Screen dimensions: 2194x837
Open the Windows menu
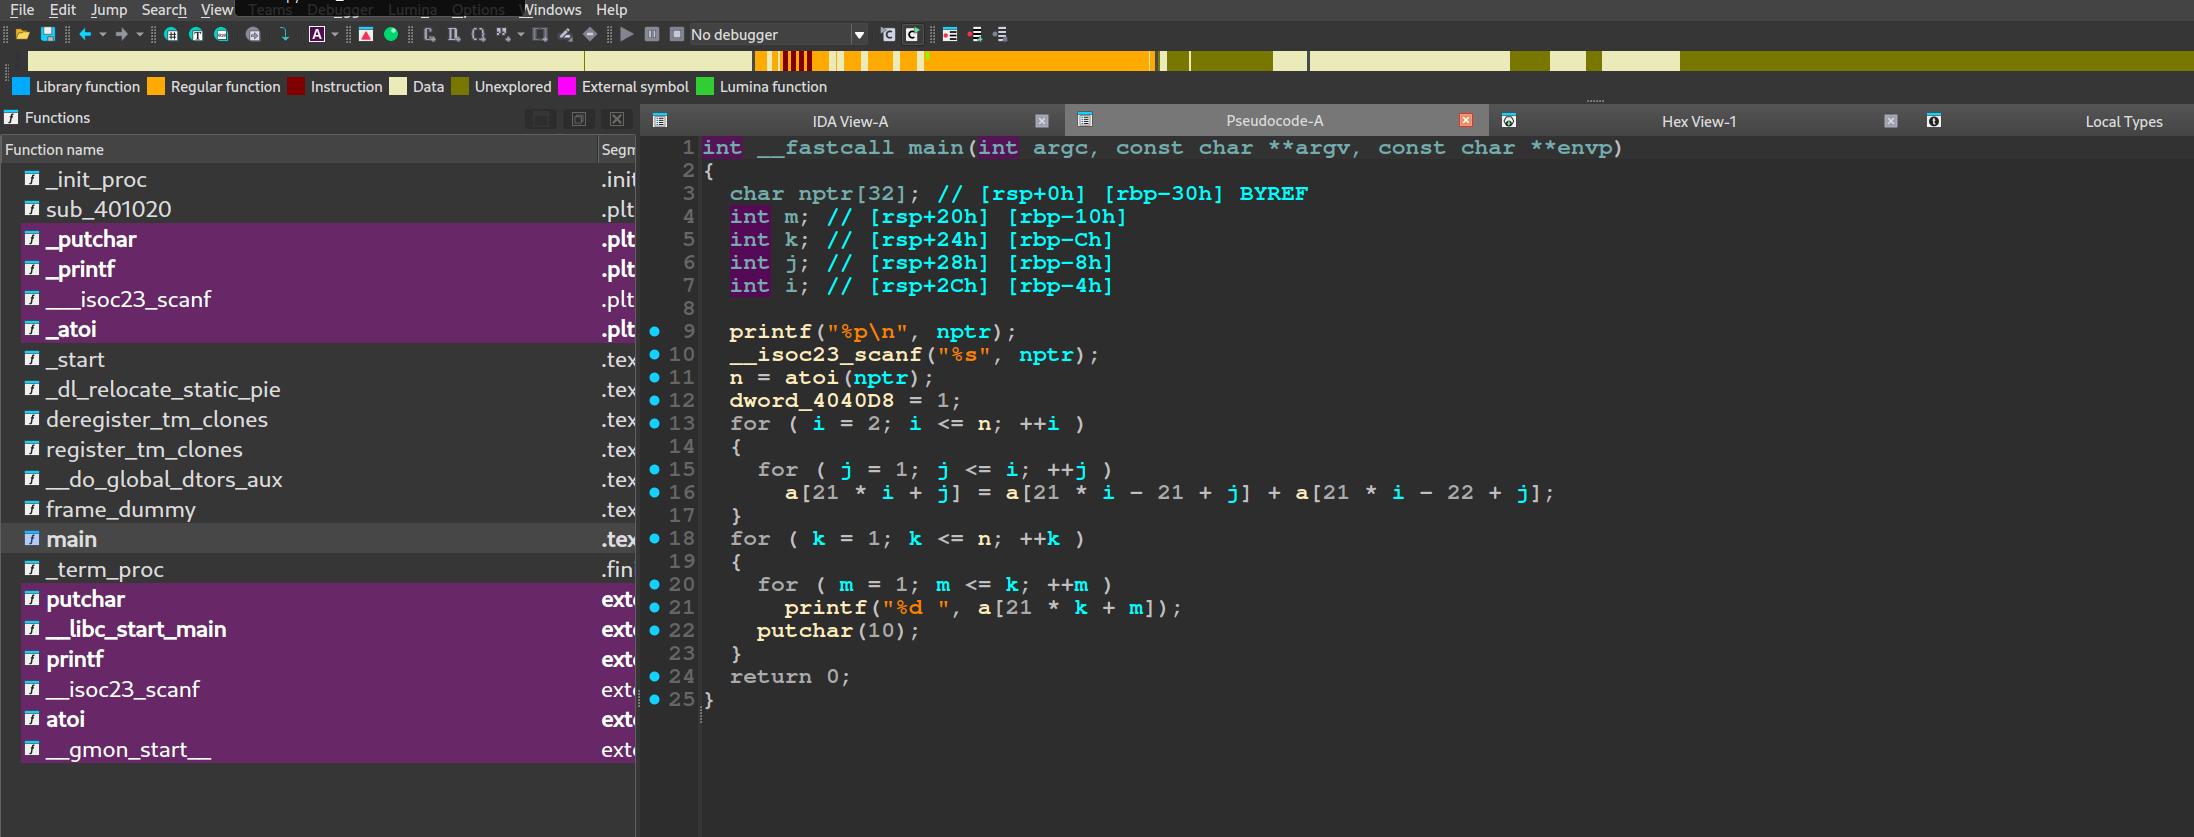(x=552, y=9)
